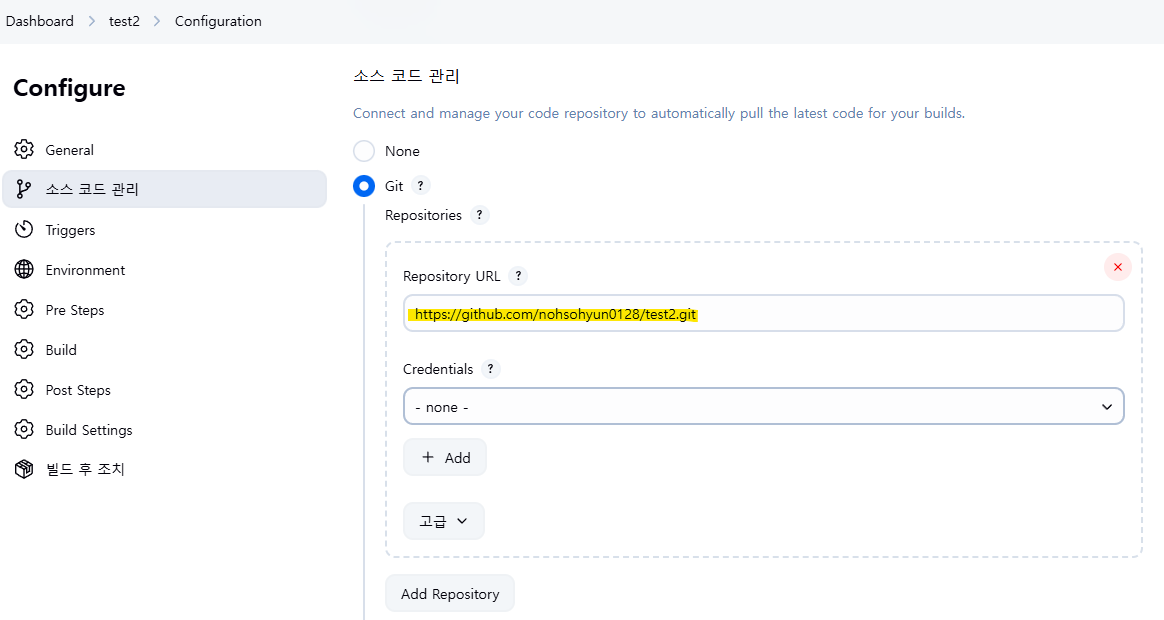This screenshot has width=1164, height=620.
Task: Go to Post Steps section
Action: click(78, 390)
